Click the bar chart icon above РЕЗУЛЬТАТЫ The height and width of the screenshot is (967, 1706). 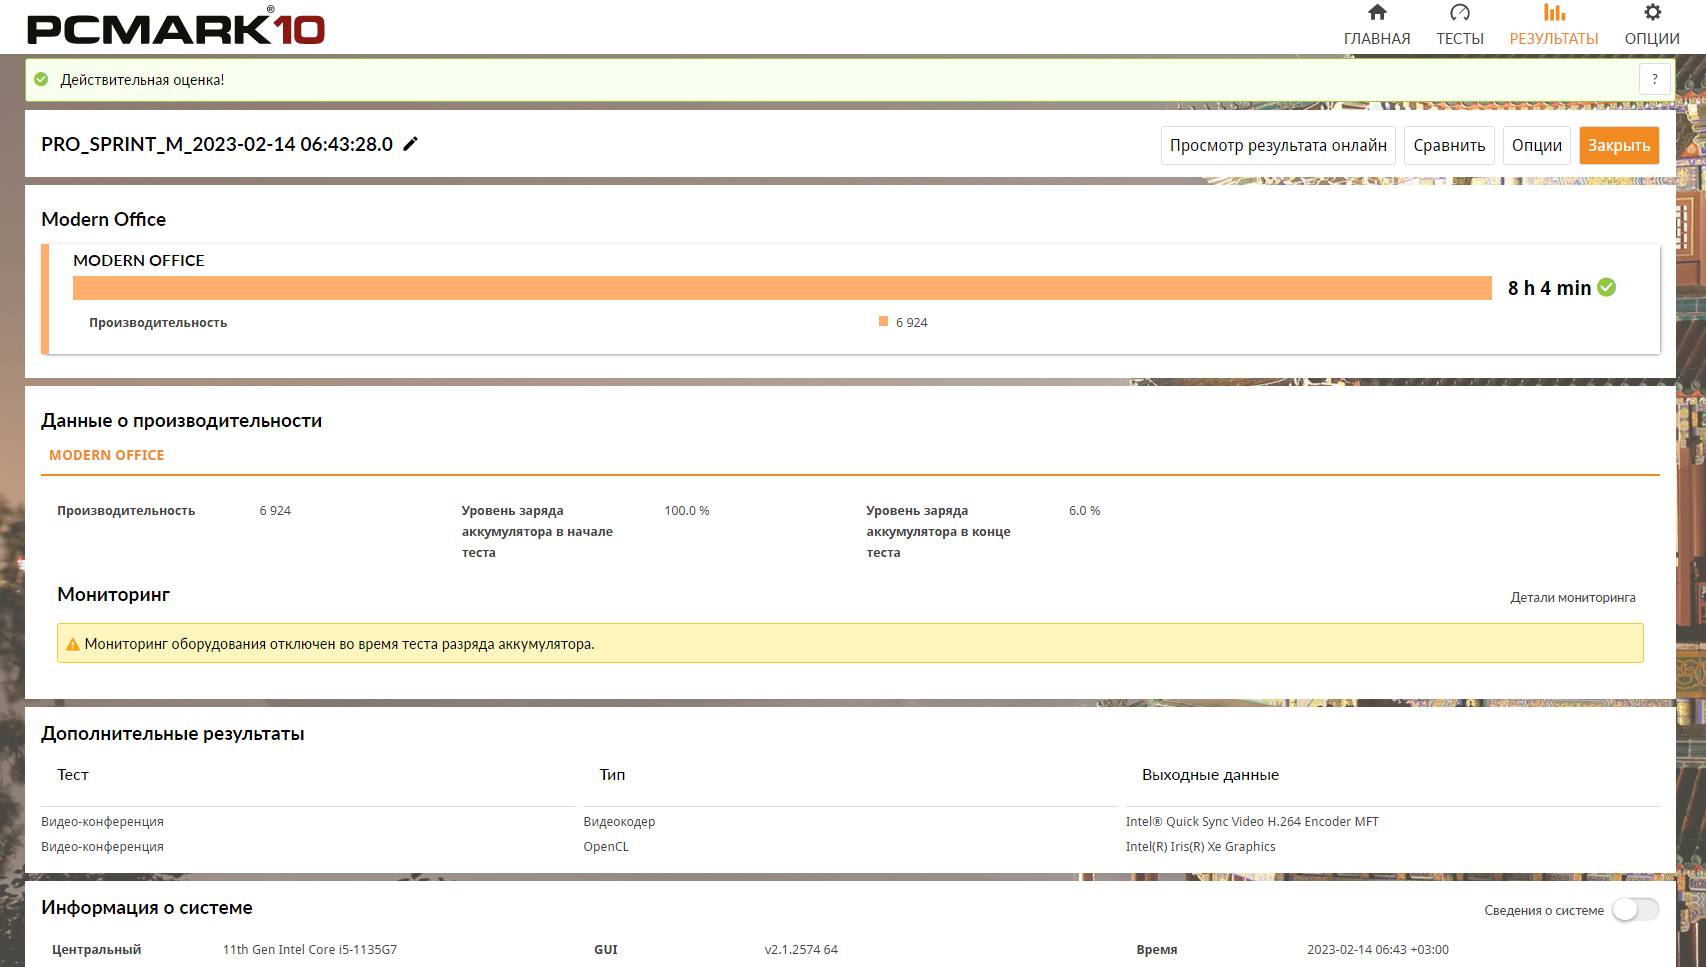(1554, 12)
